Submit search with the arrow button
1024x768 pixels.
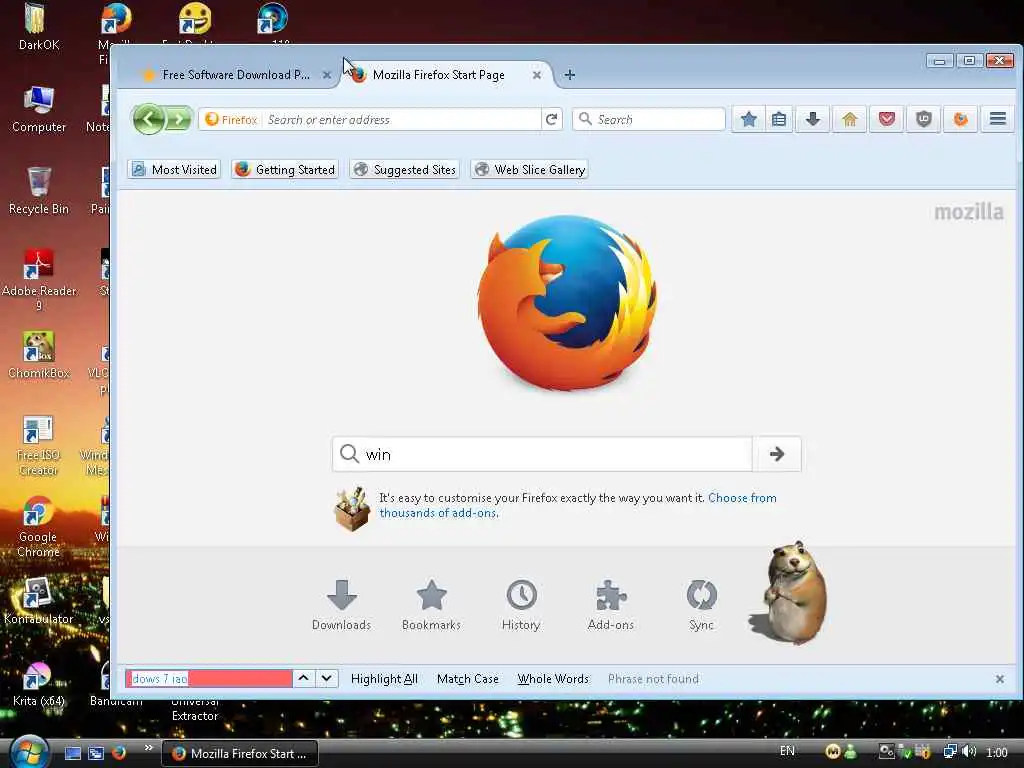[x=777, y=455]
